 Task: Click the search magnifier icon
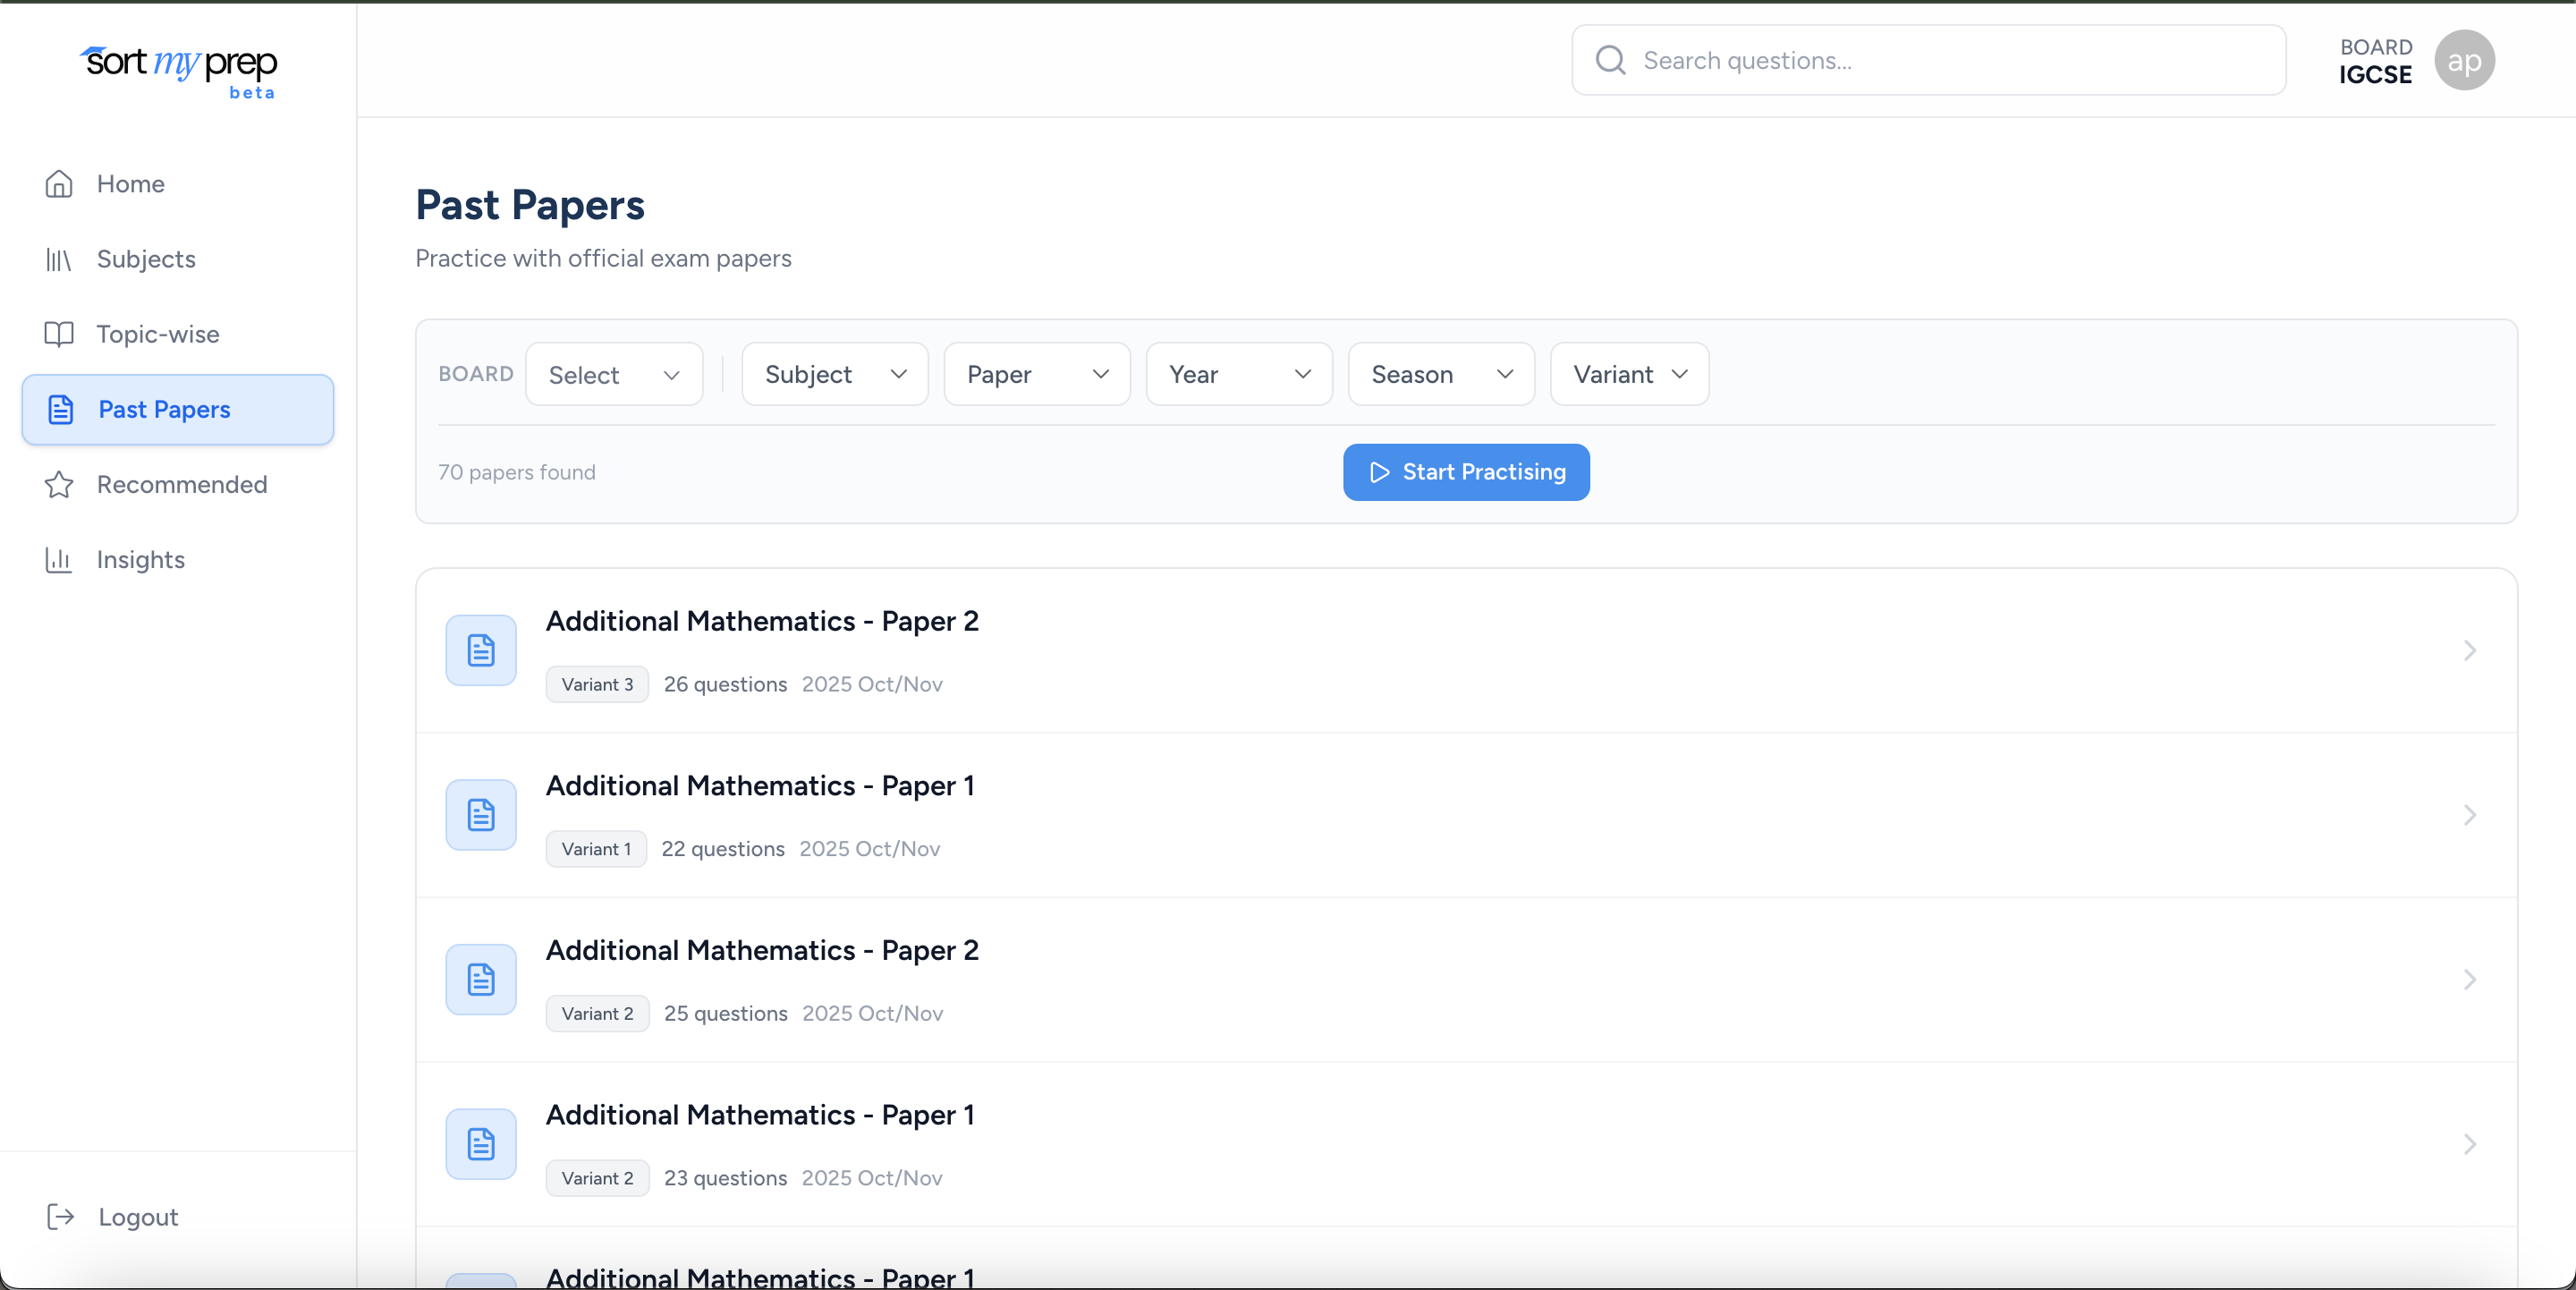[x=1610, y=60]
